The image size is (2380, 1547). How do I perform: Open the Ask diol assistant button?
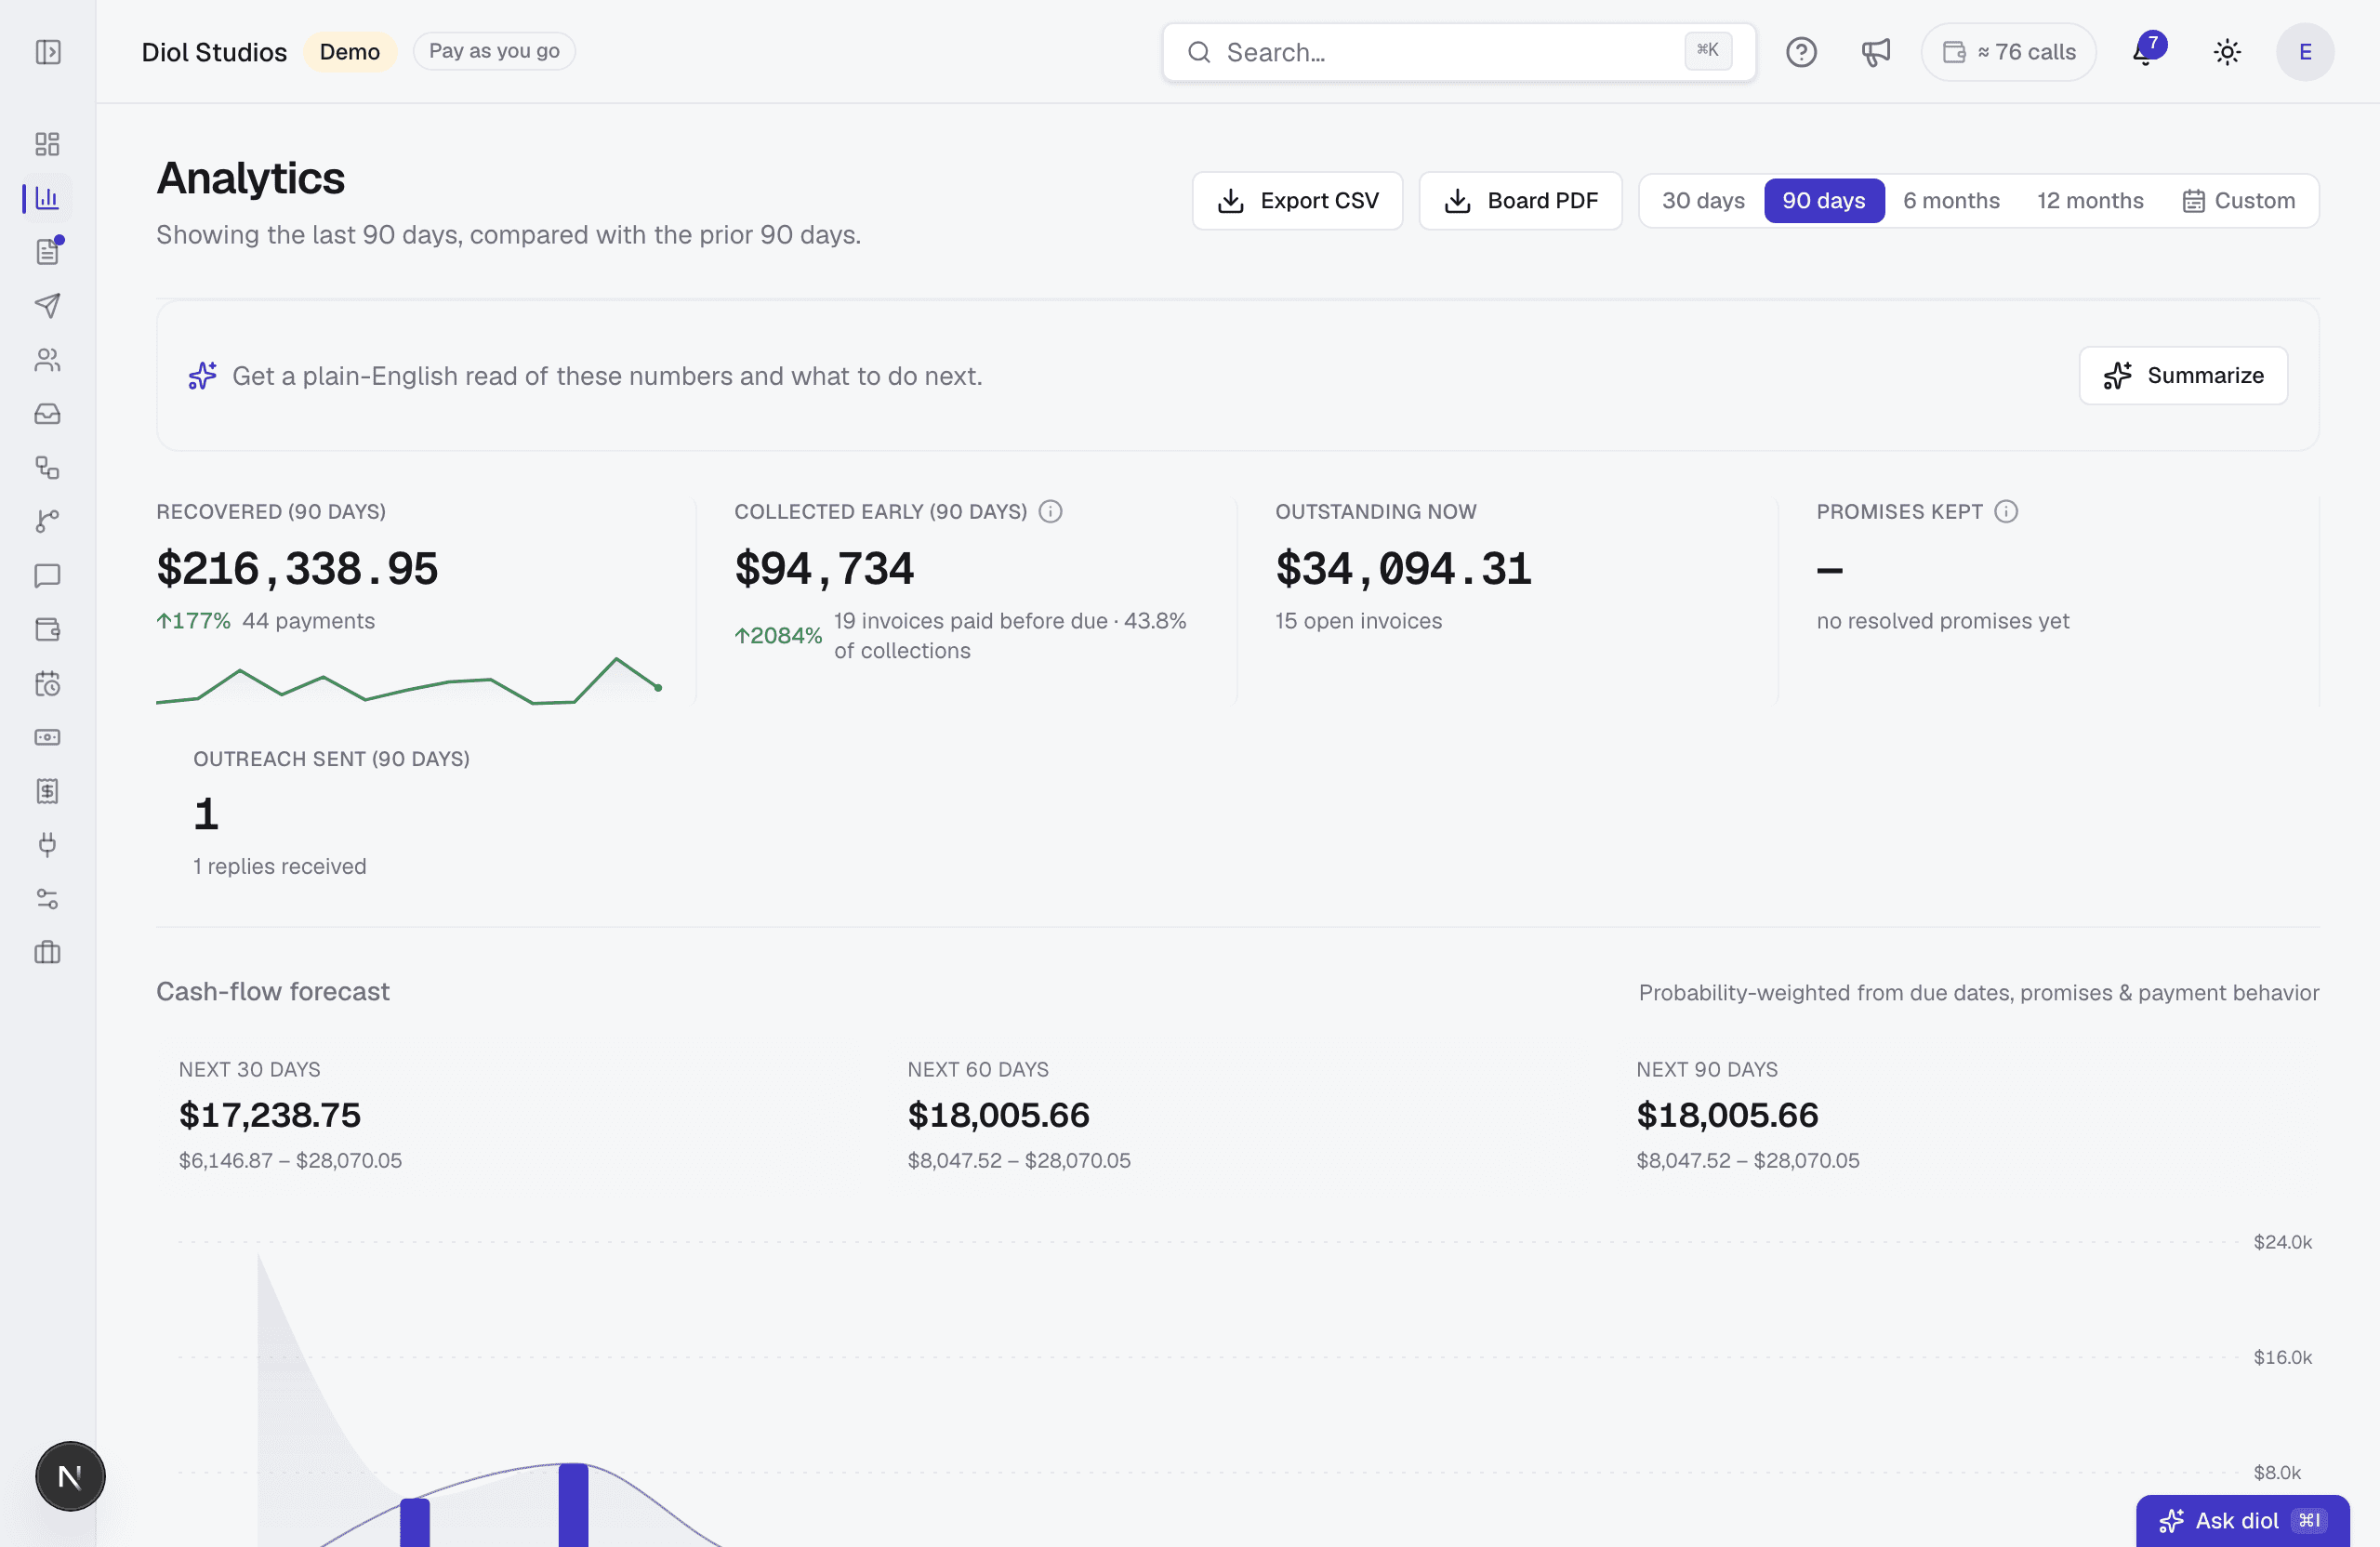click(2242, 1520)
